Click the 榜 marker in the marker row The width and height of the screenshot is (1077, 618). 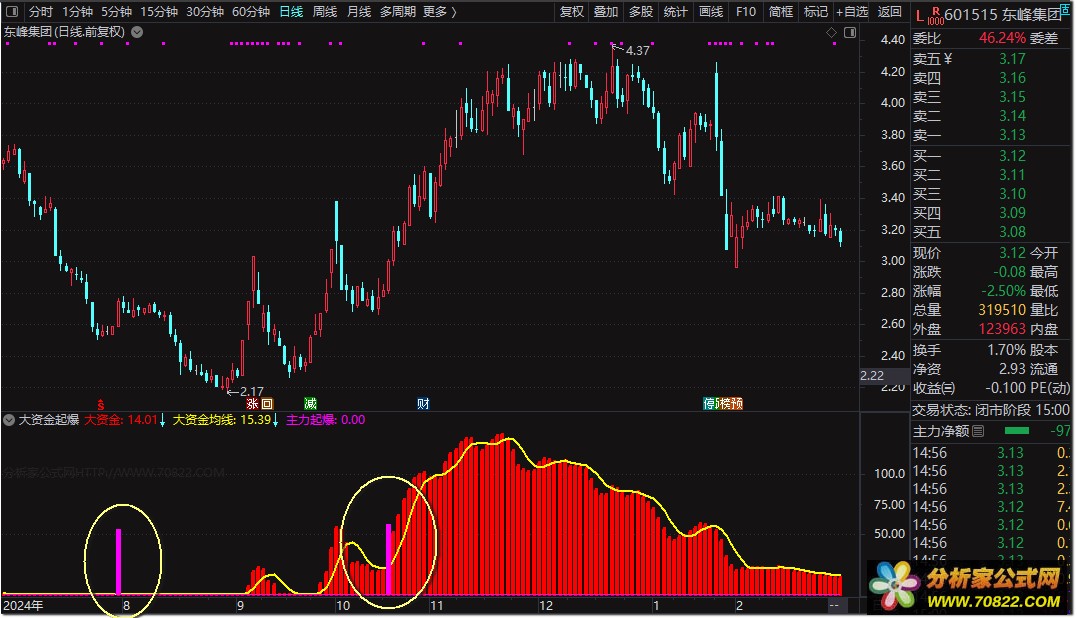[x=724, y=404]
